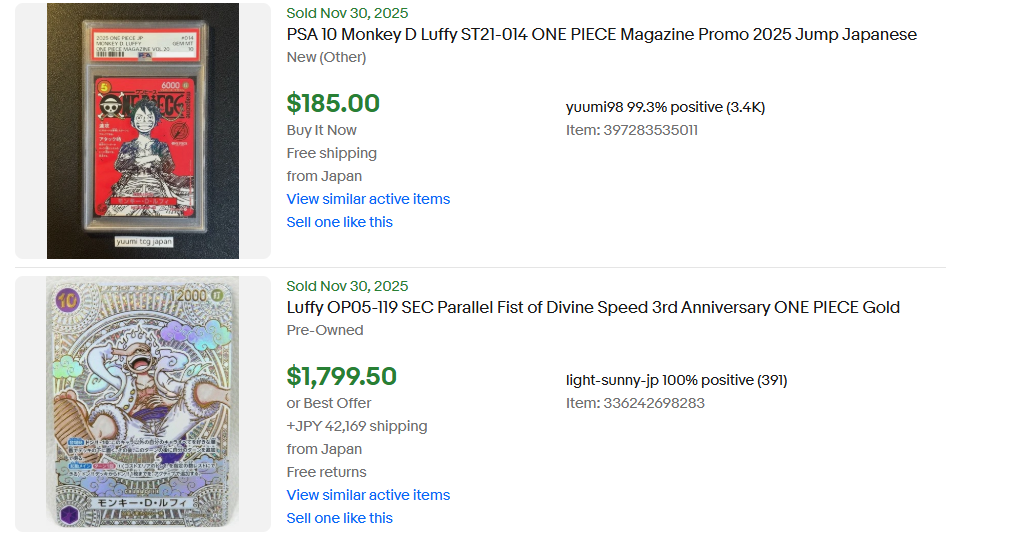Select item number 397283535011

pos(632,130)
